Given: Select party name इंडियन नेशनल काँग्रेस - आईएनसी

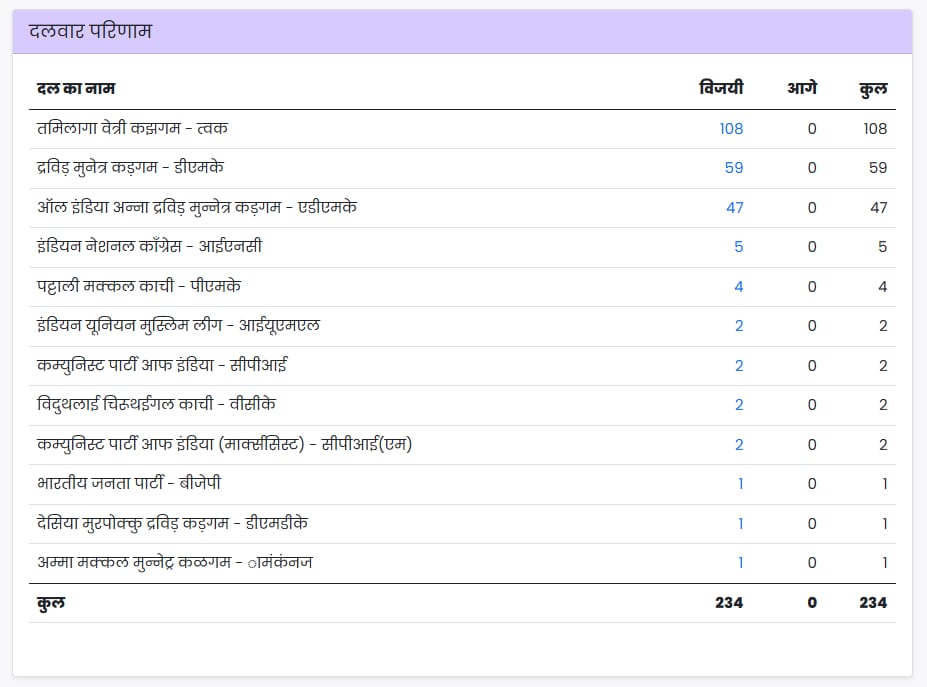Looking at the screenshot, I should pos(149,247).
